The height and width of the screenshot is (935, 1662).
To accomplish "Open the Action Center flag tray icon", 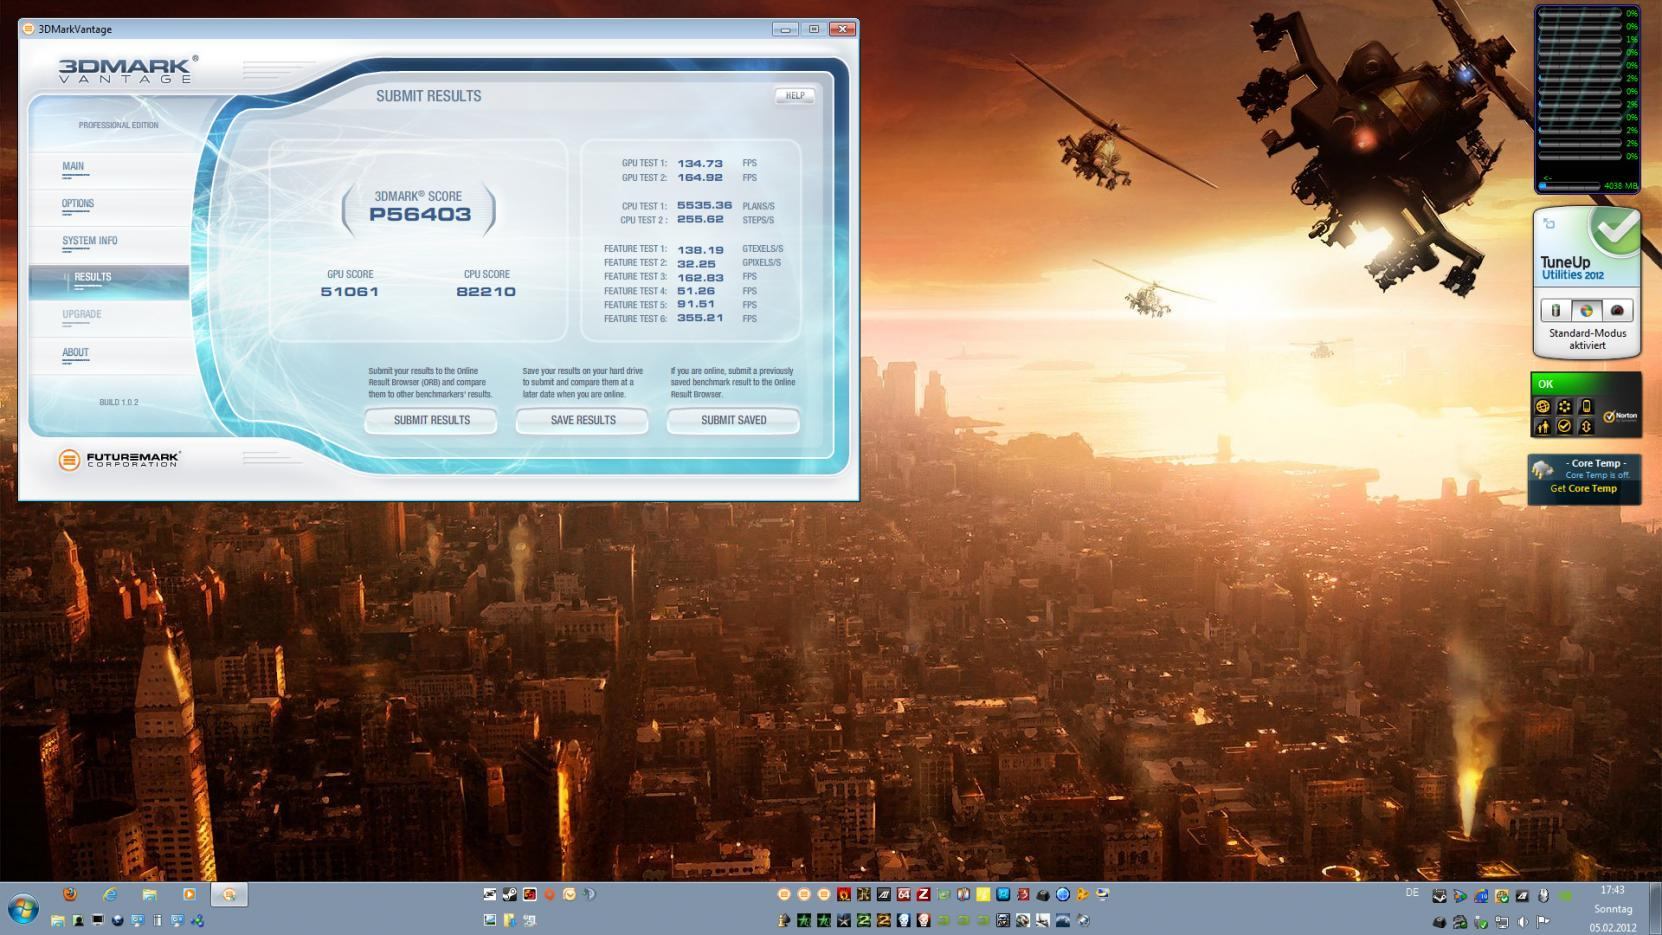I will (x=1543, y=922).
